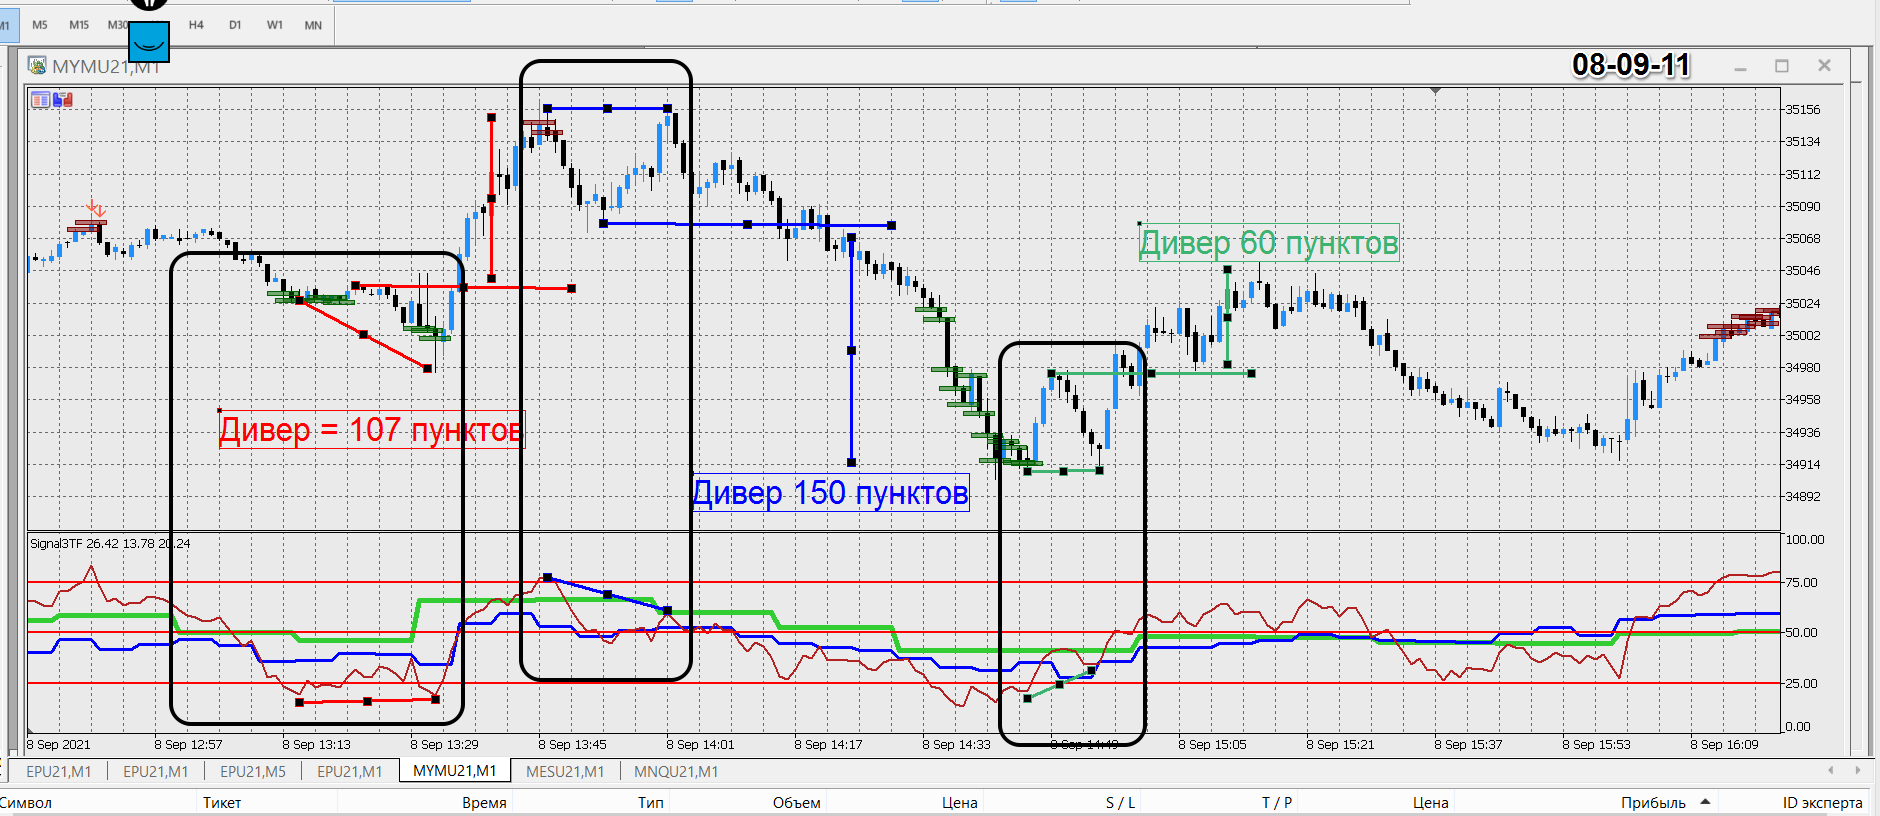Click the '8 Sep 2021' date label
This screenshot has height=816, width=1880.
point(58,744)
